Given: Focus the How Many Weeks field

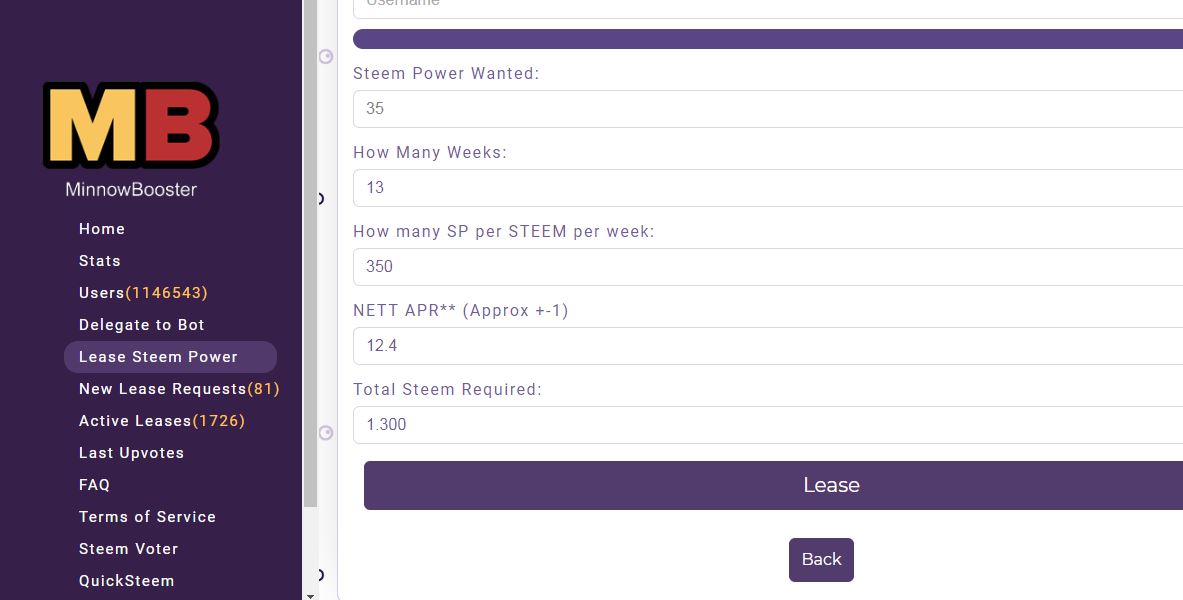Looking at the screenshot, I should coord(768,188).
